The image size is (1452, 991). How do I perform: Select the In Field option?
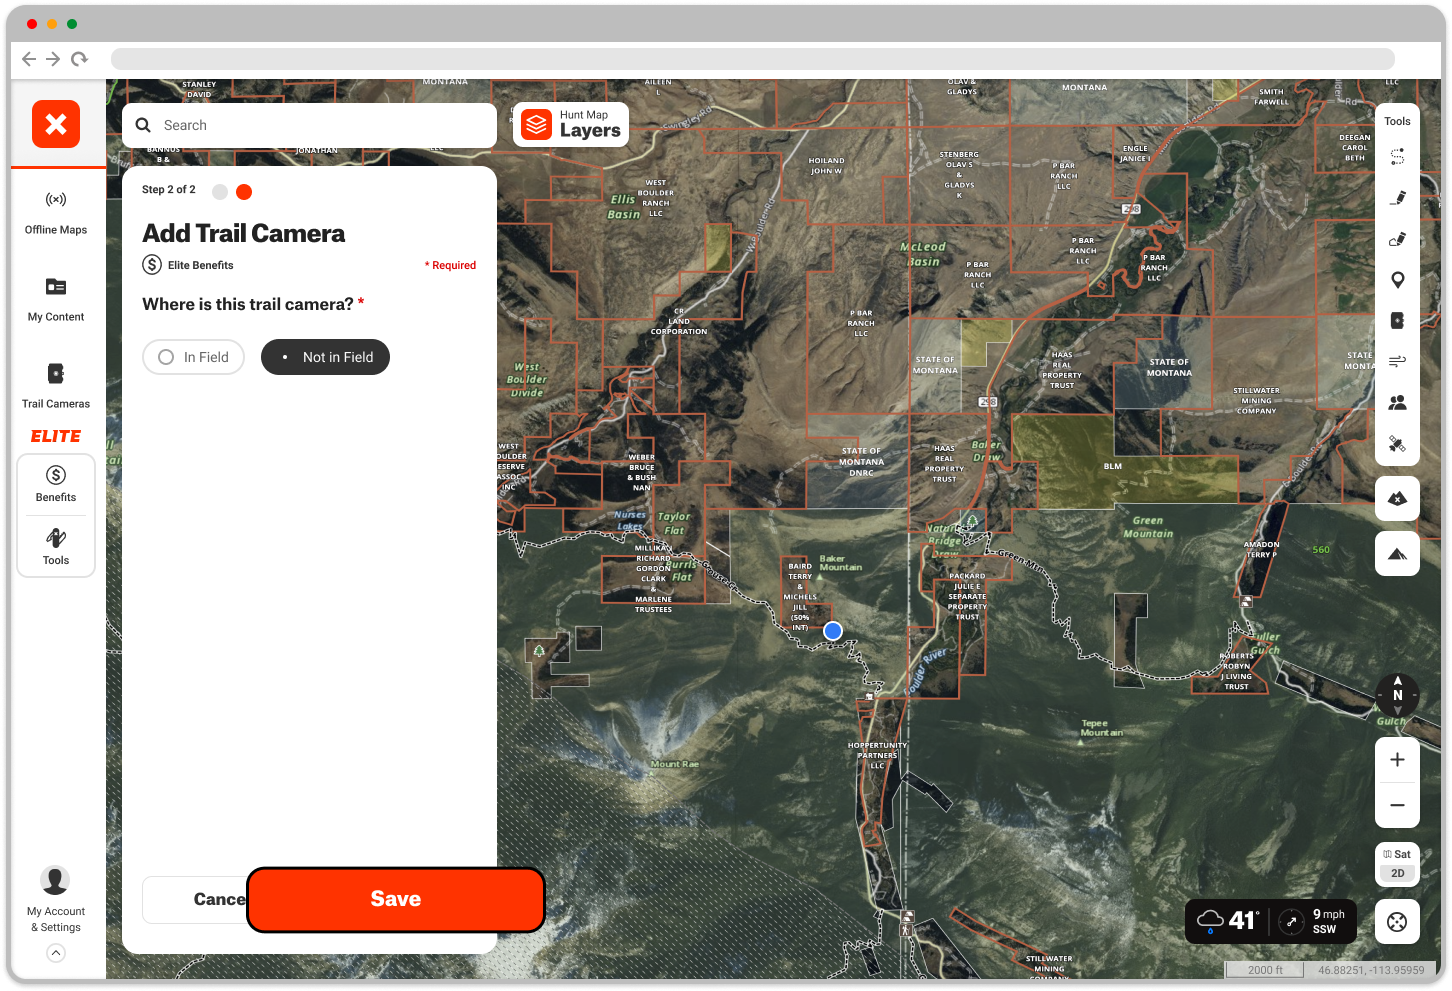193,357
